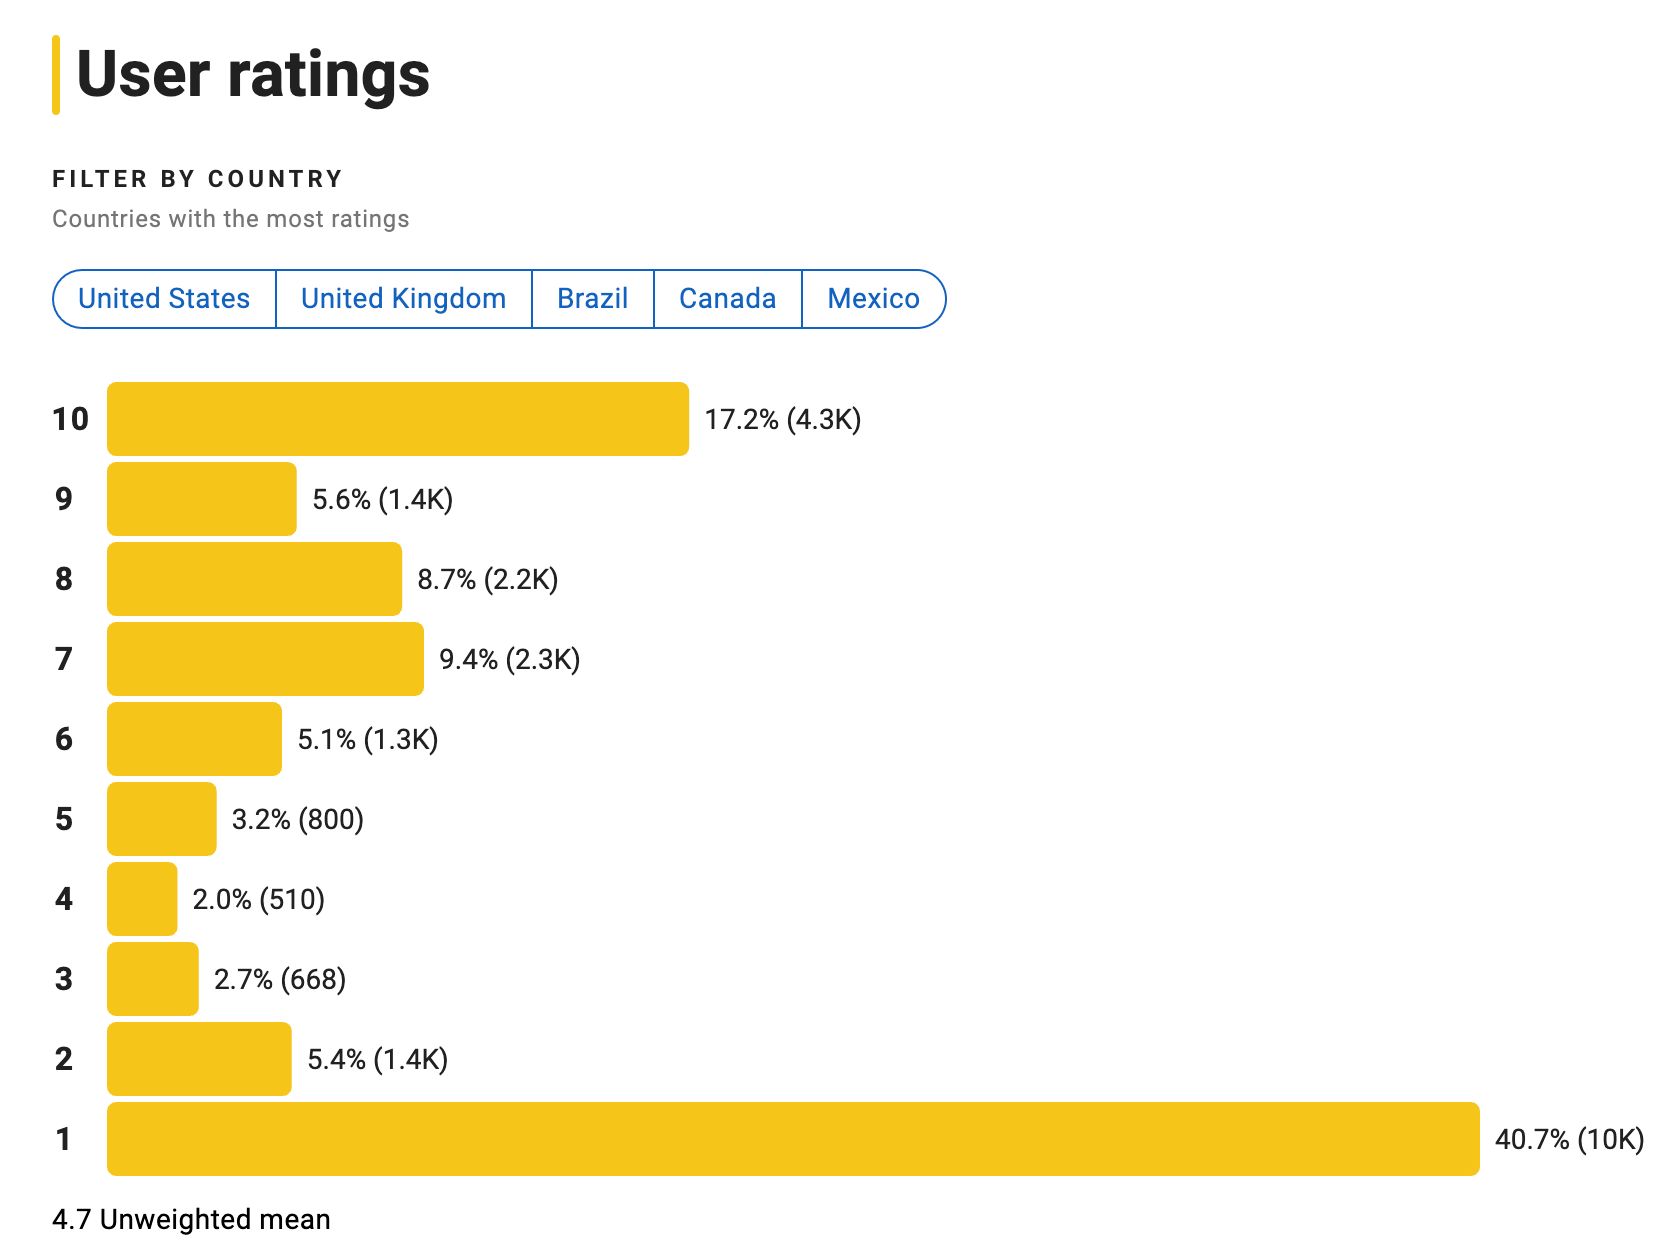Click the 9.4% (2.3K) percentage label

coord(509,659)
